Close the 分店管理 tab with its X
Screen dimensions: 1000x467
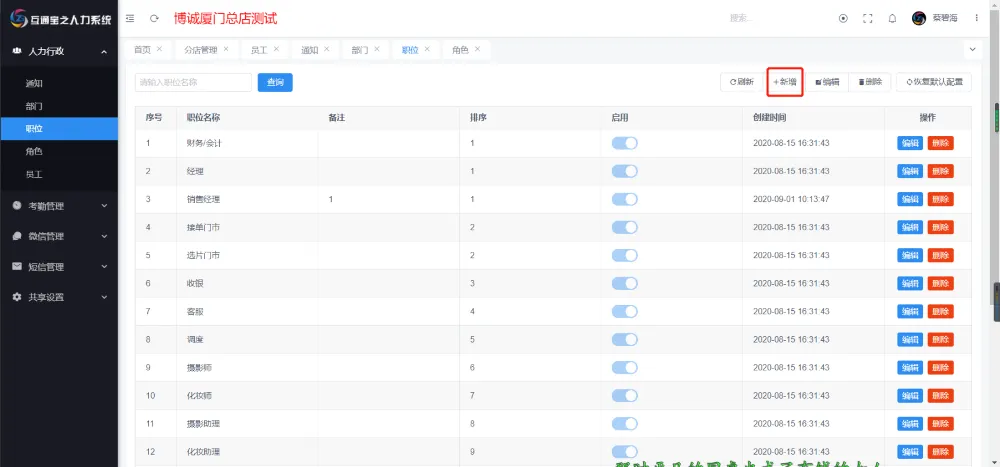(x=226, y=49)
